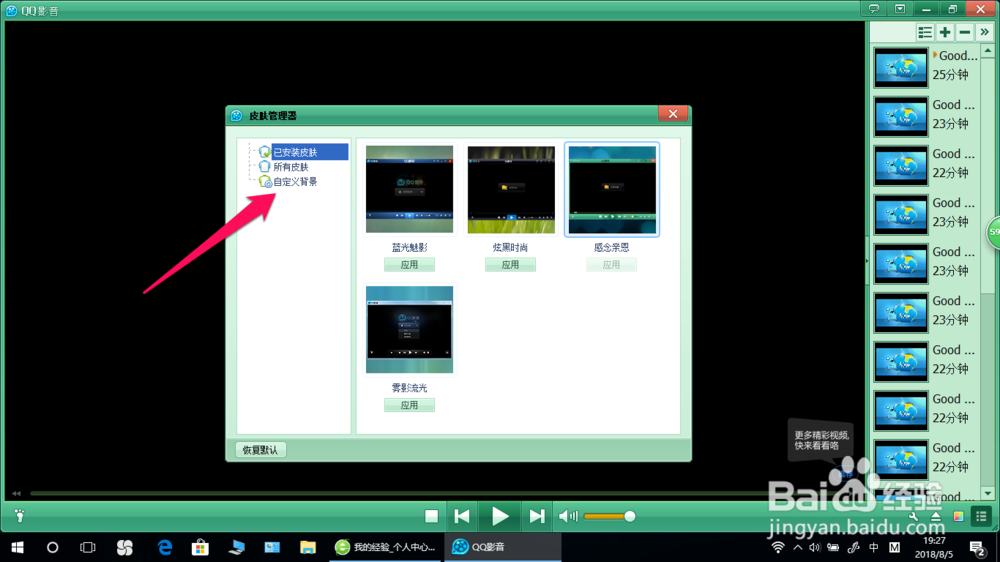Expand more playlist options double-chevron
Image resolution: width=1000 pixels, height=562 pixels.
tap(985, 33)
